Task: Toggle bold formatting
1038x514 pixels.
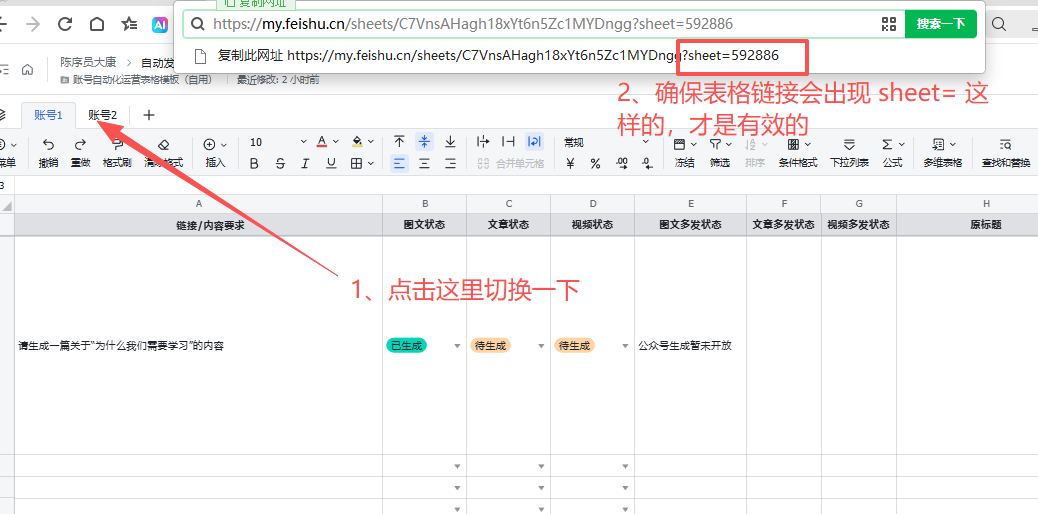Action: (x=254, y=164)
